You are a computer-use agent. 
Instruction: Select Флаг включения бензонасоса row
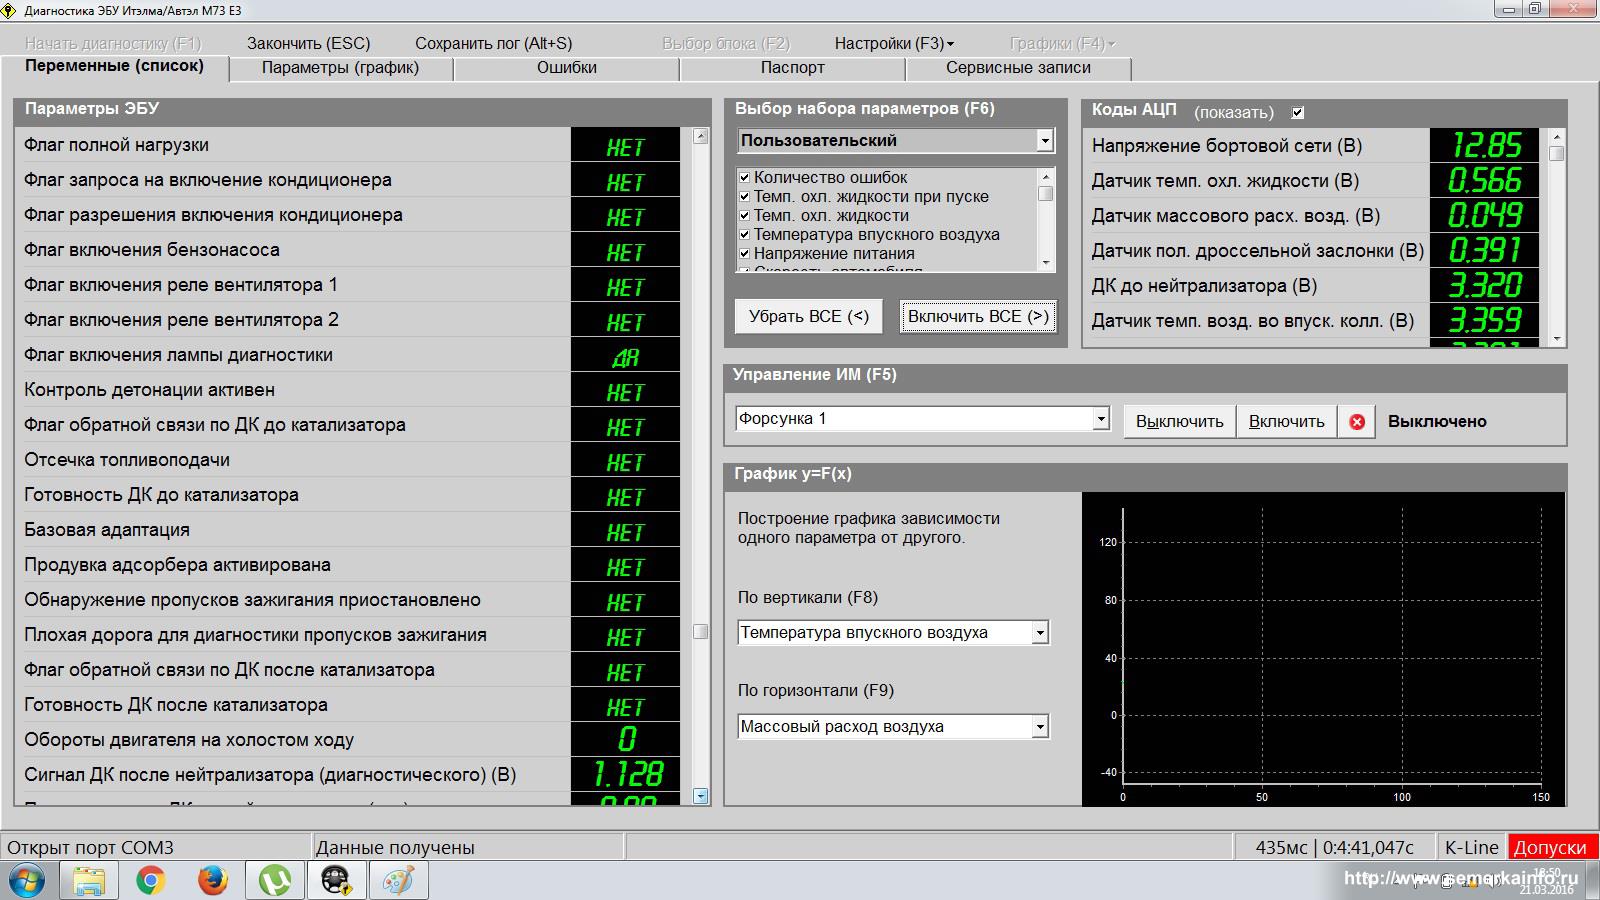347,250
